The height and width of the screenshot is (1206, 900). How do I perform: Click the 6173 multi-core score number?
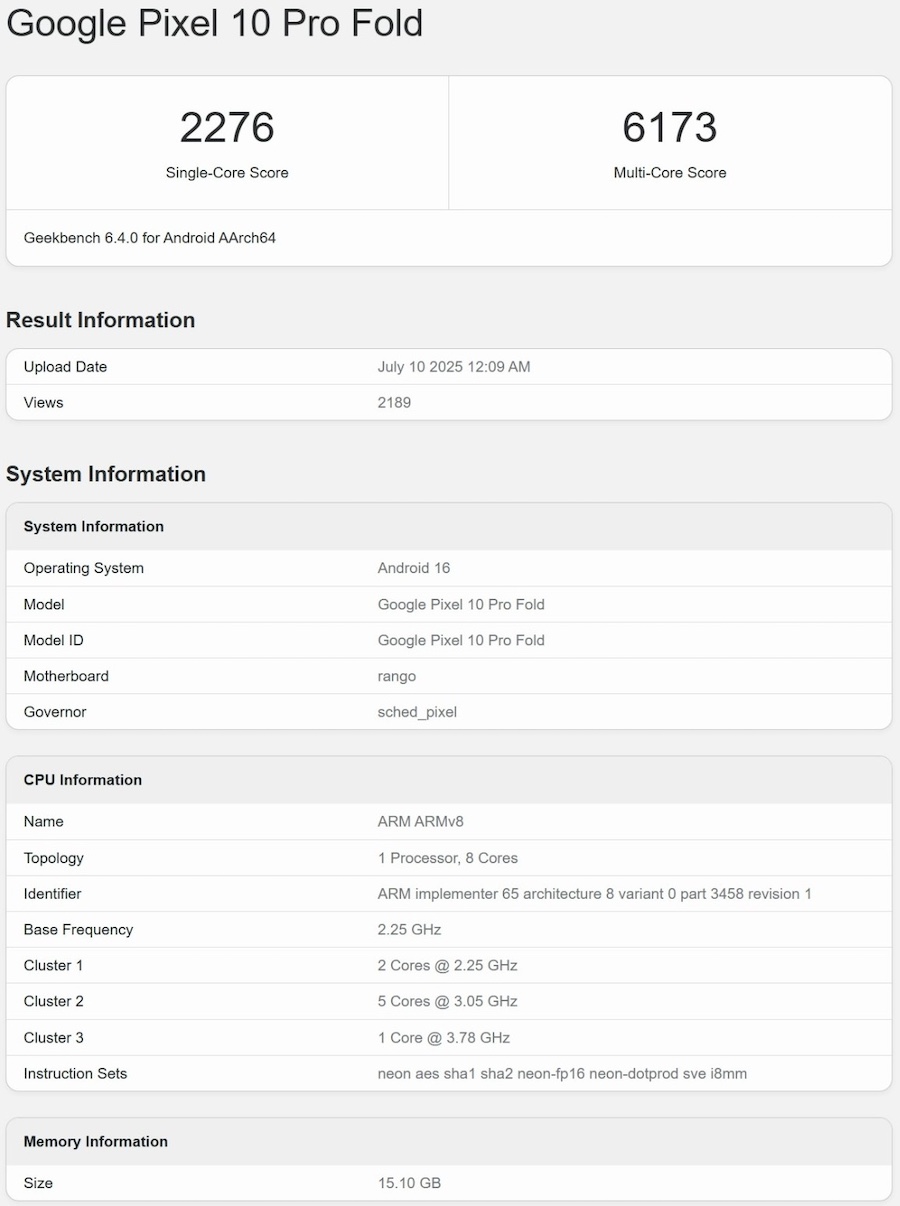(x=669, y=128)
